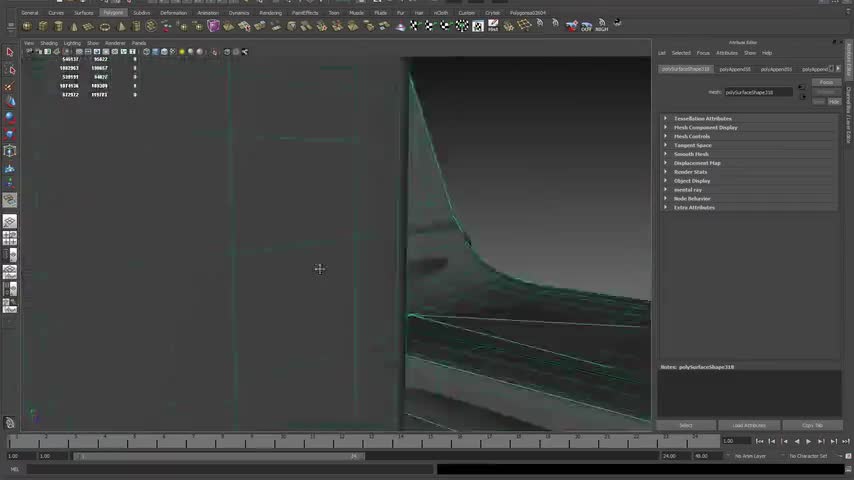The width and height of the screenshot is (854, 480).
Task: Expand Render Stats section
Action: click(x=666, y=172)
